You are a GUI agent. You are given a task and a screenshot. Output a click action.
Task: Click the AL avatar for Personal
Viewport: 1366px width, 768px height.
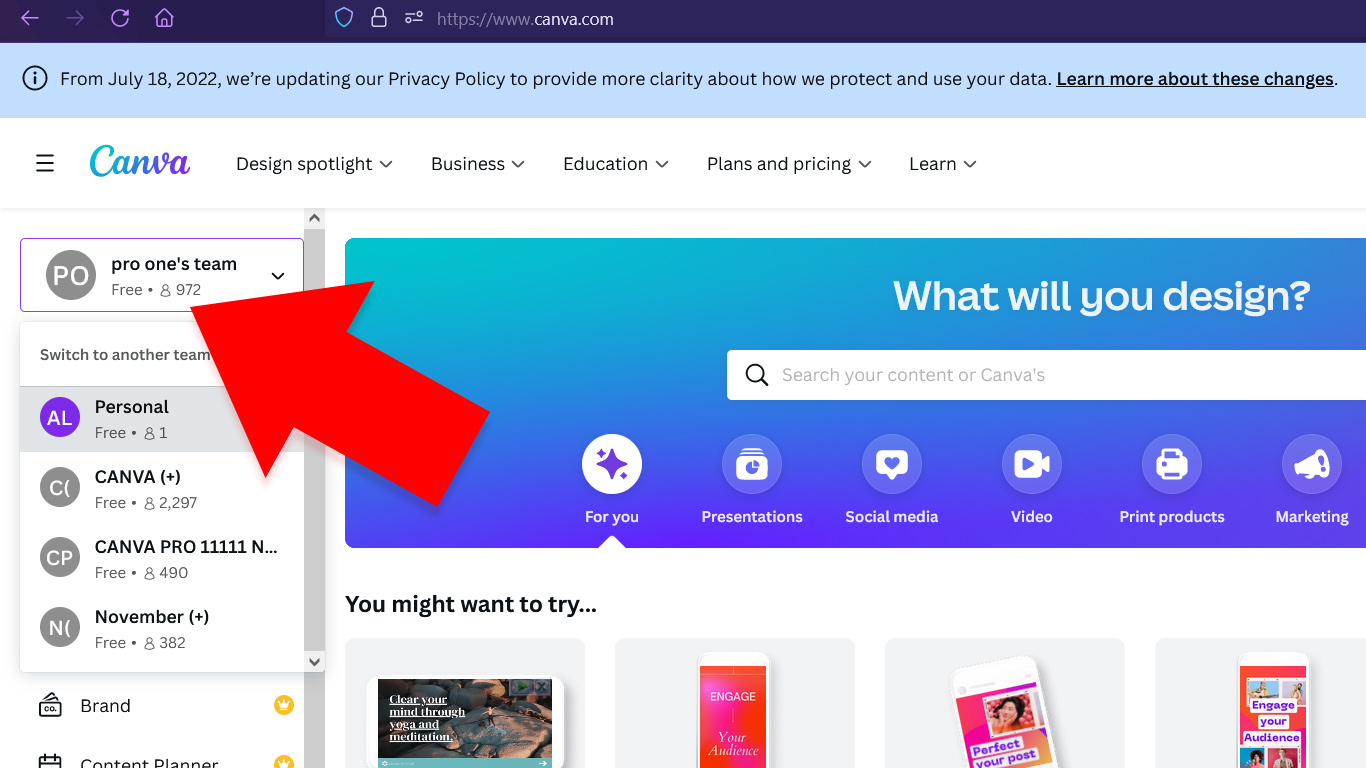pos(60,418)
